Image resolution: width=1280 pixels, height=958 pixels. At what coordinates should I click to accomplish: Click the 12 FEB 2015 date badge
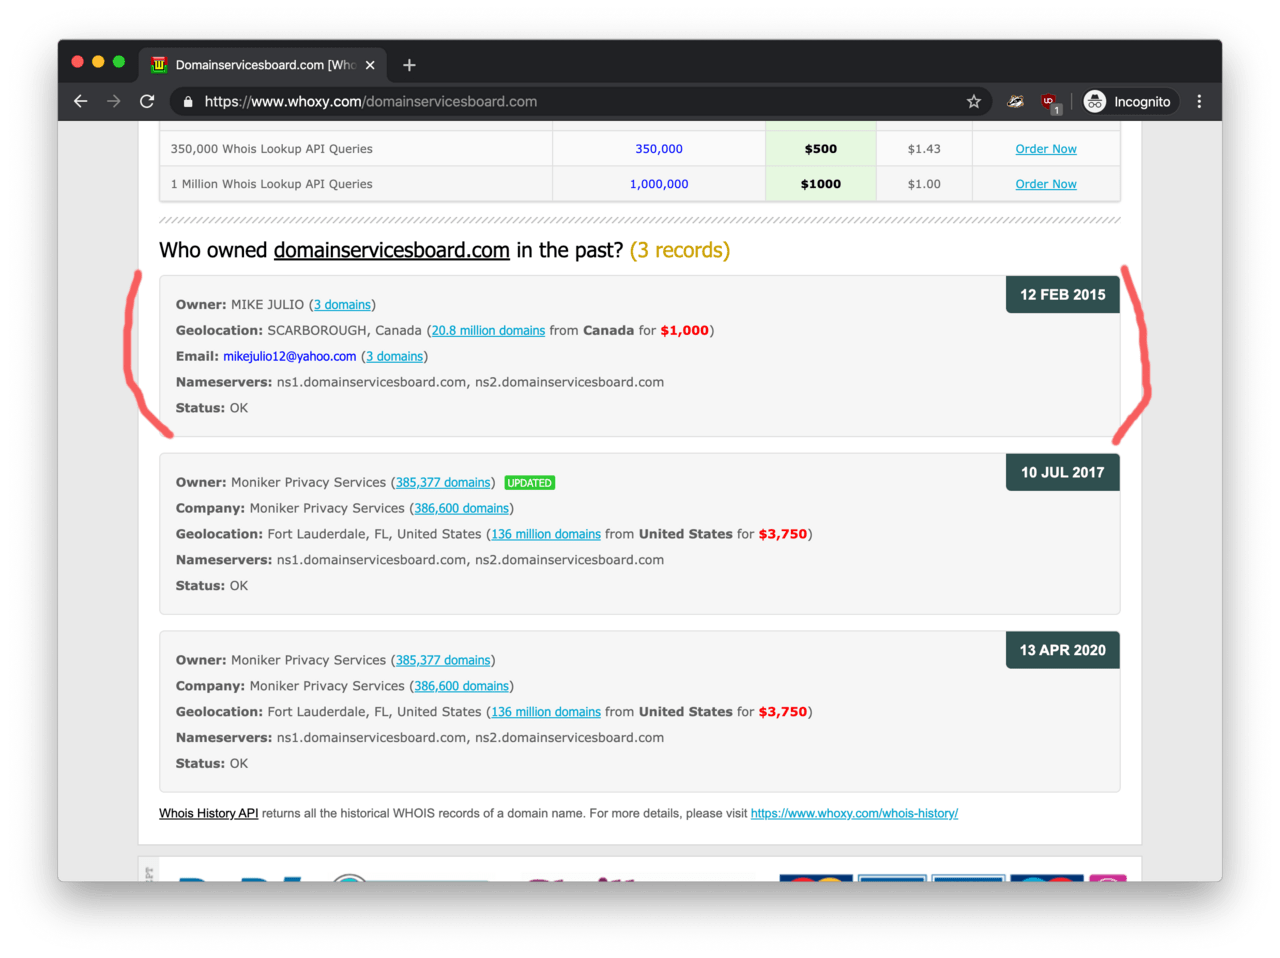[1063, 295]
